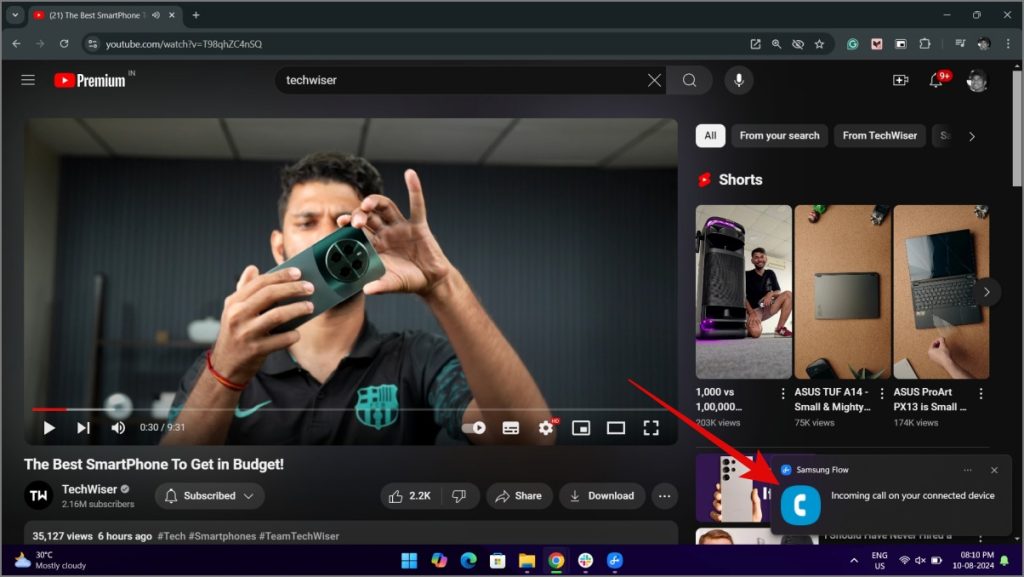Viewport: 1024px width, 577px height.
Task: Share this video
Action: pyautogui.click(x=519, y=495)
